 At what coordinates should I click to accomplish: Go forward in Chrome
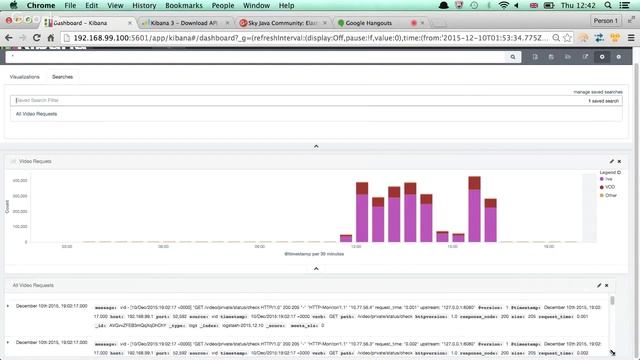pos(22,38)
